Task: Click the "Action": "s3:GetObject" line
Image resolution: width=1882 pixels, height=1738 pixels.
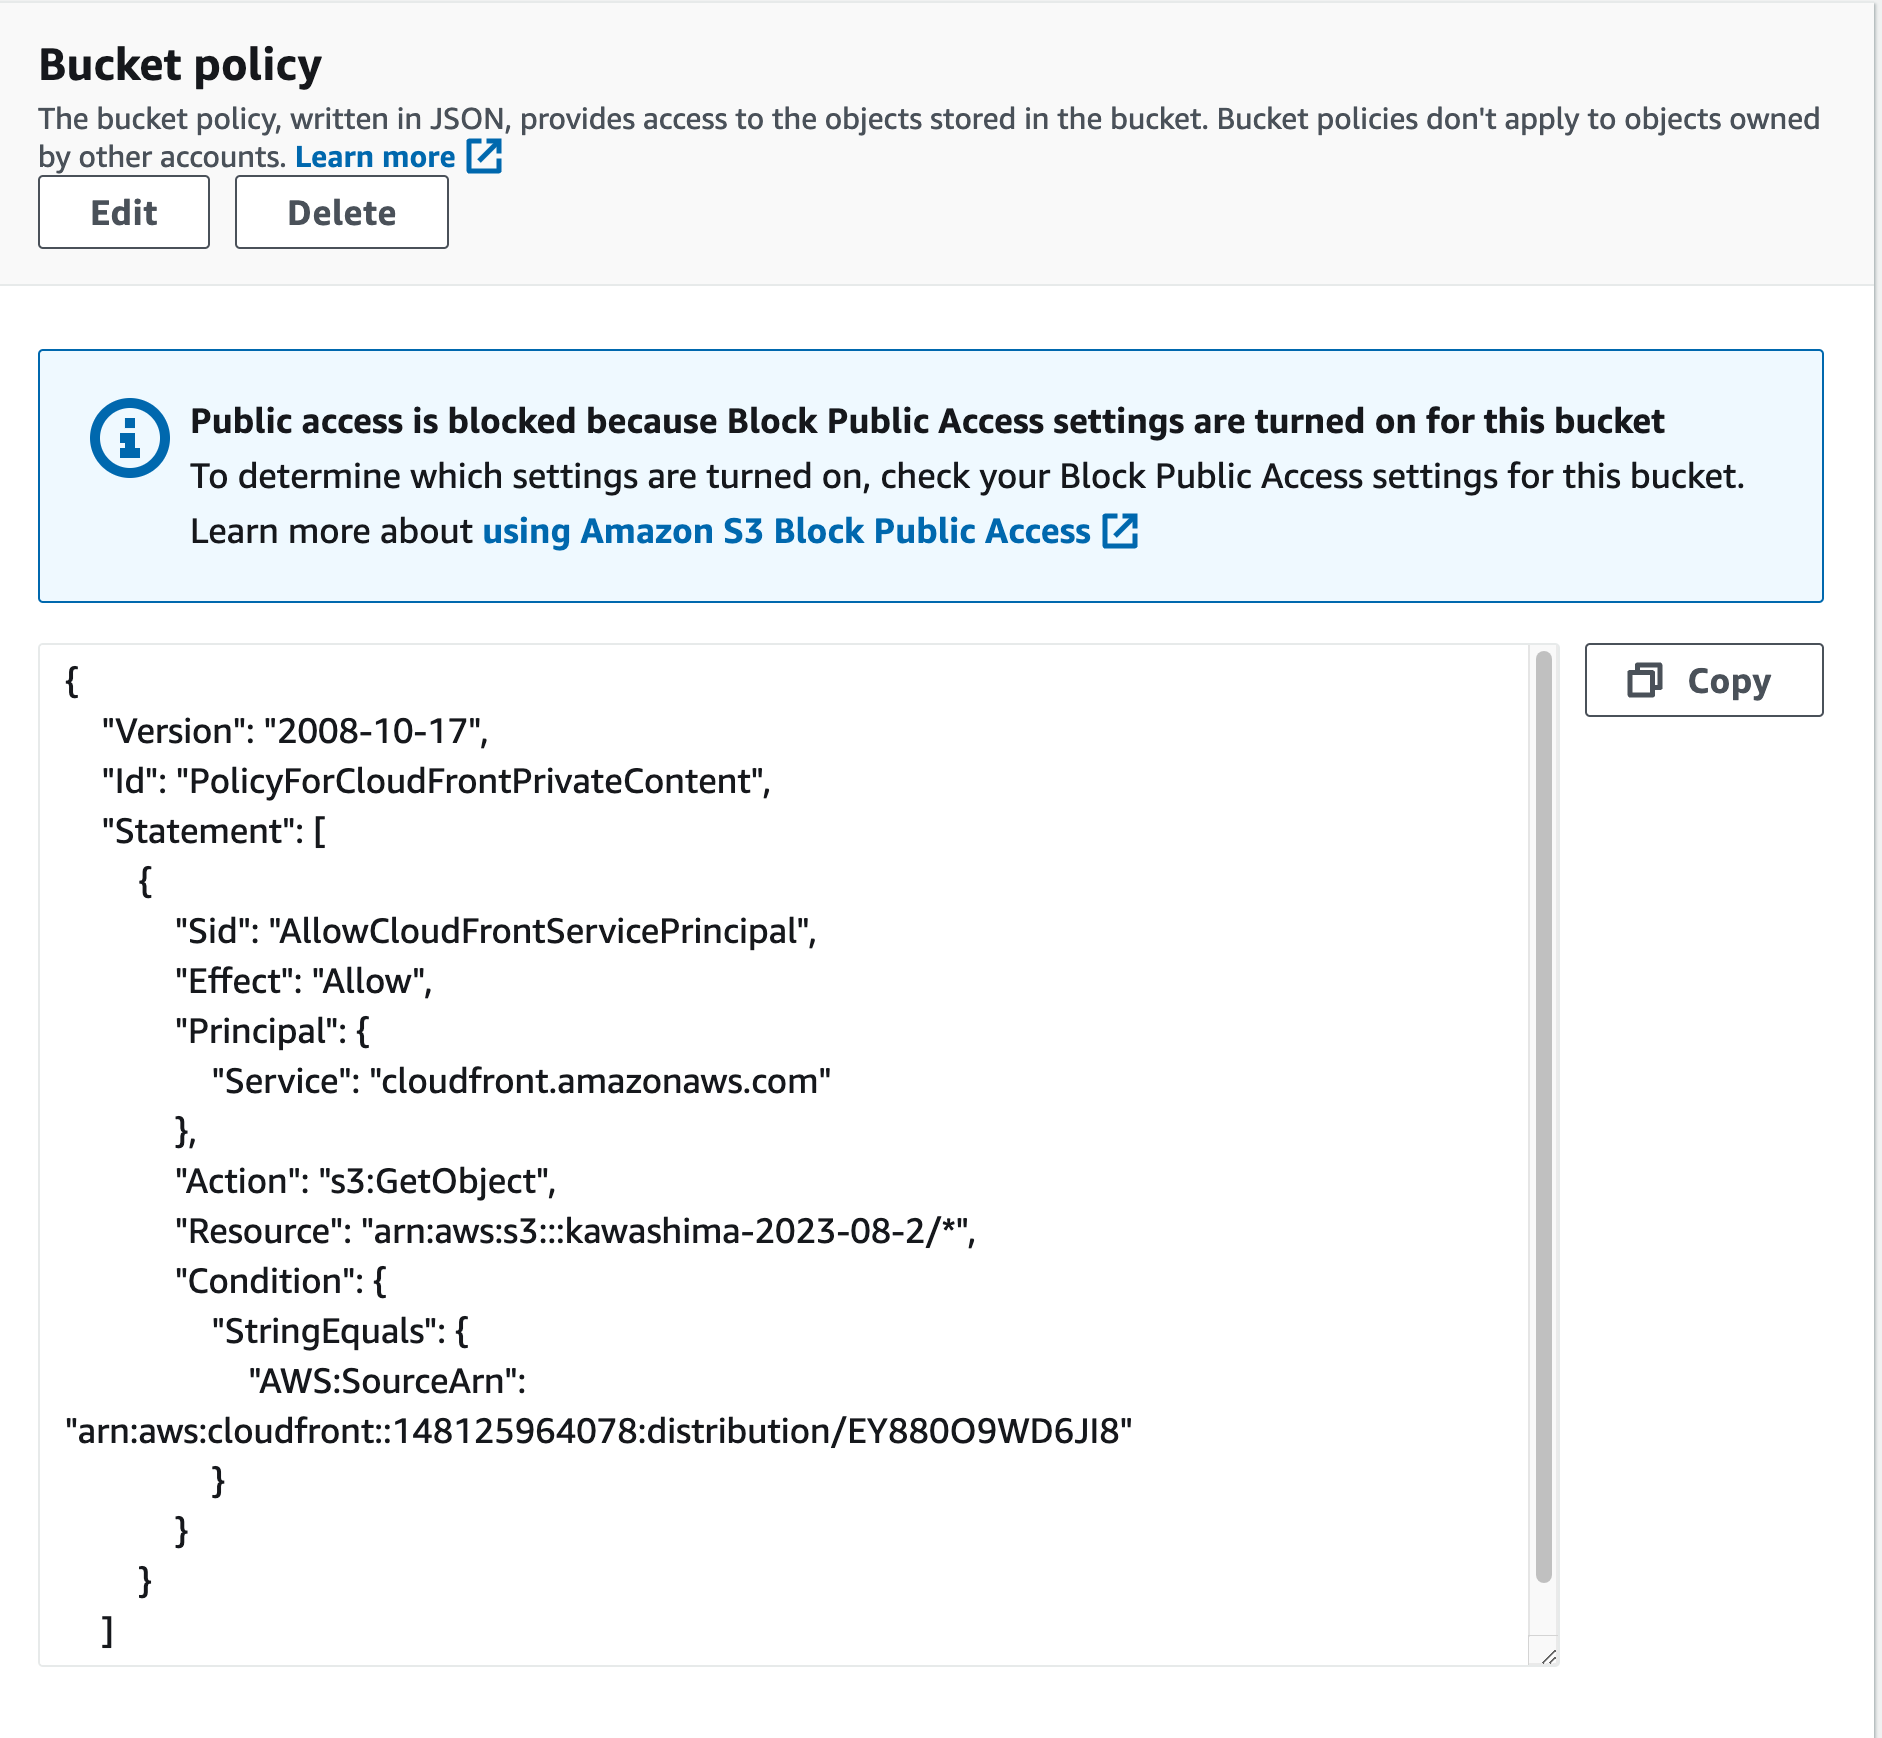Action: pos(366,1181)
